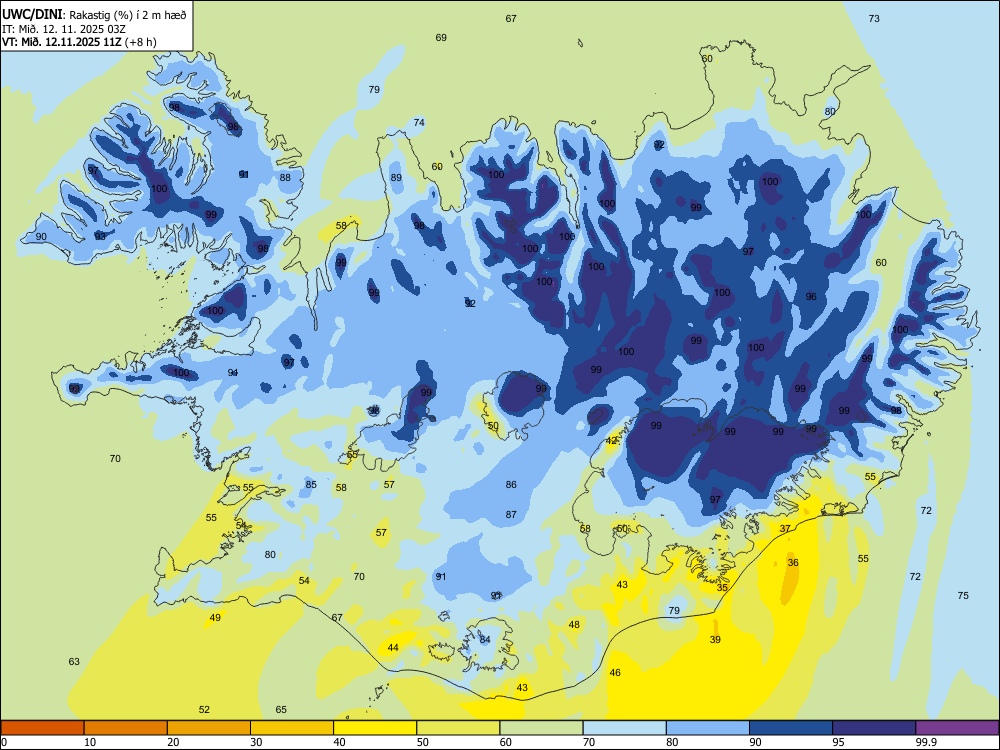1000x750 pixels.
Task: Click the dark orange 0–10 legend swatch
Action: (x=42, y=728)
